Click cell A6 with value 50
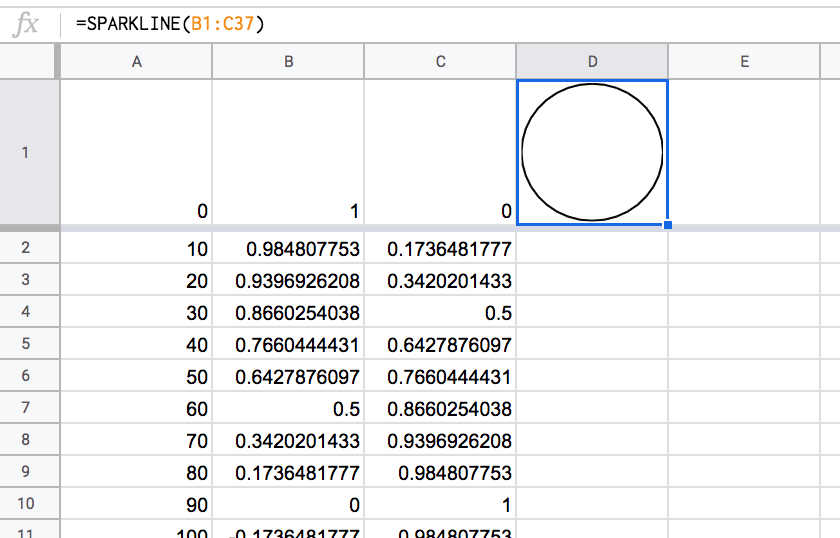 tap(137, 375)
